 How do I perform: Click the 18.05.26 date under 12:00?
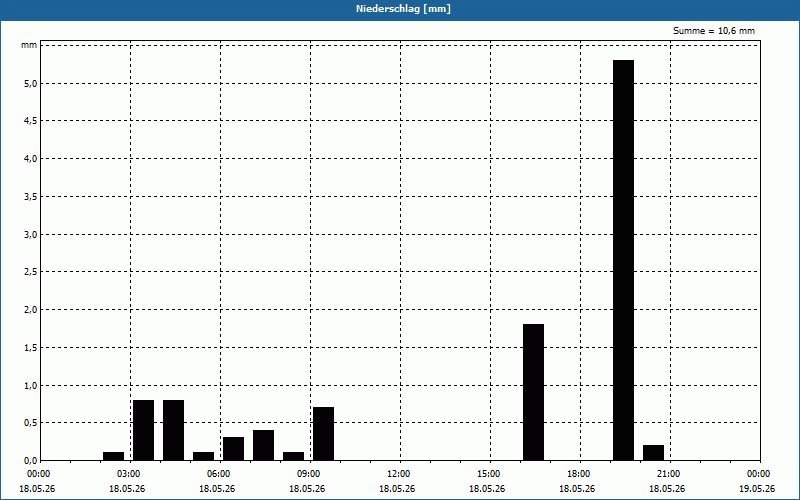pos(397,489)
